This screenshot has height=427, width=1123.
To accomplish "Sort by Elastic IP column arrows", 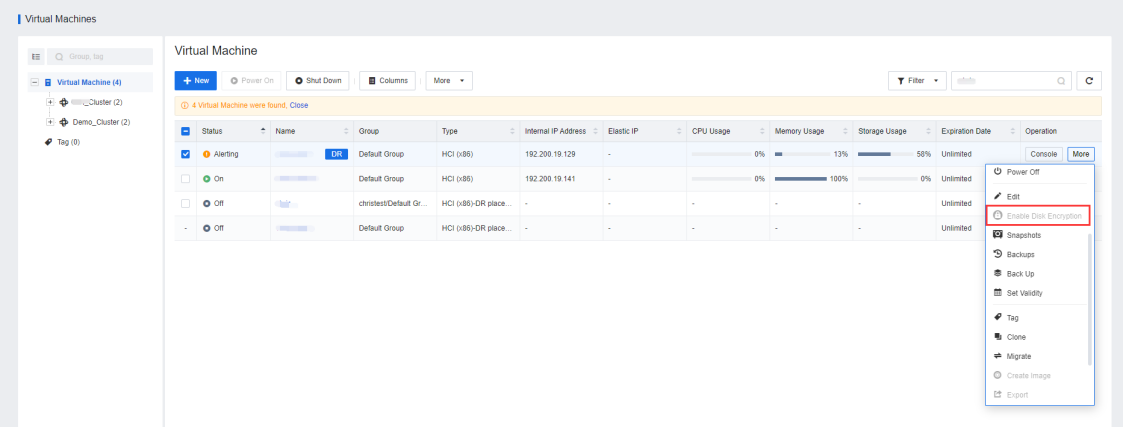I will 678,131.
